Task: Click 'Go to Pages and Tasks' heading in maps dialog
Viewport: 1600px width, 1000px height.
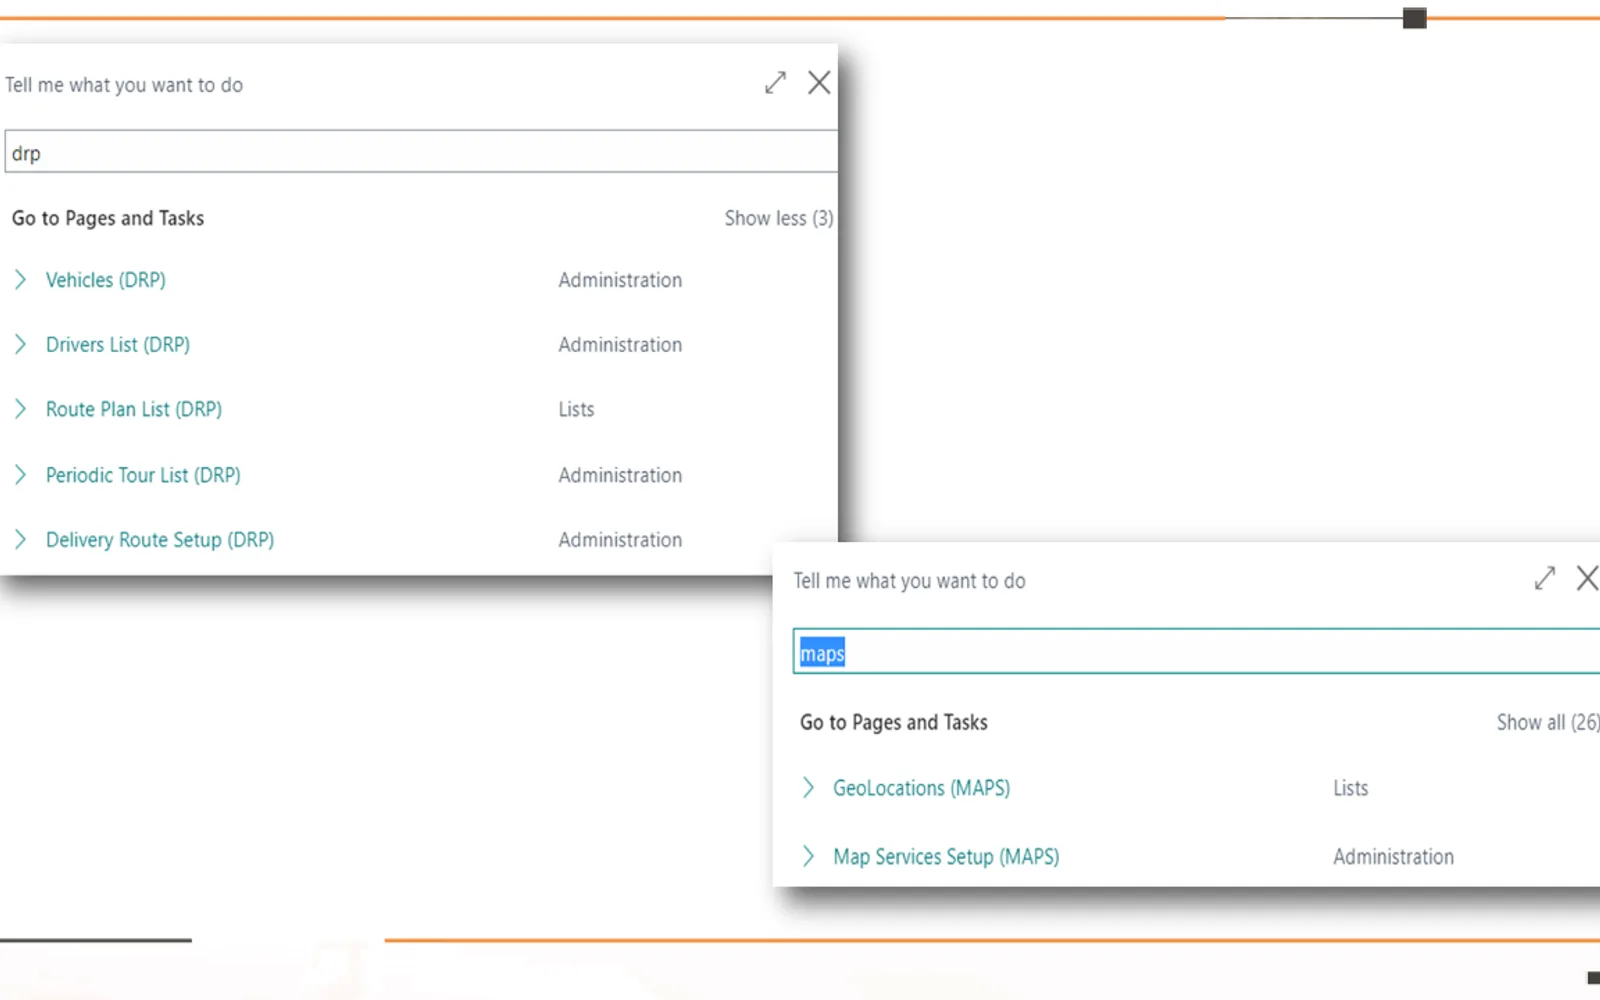Action: click(894, 722)
